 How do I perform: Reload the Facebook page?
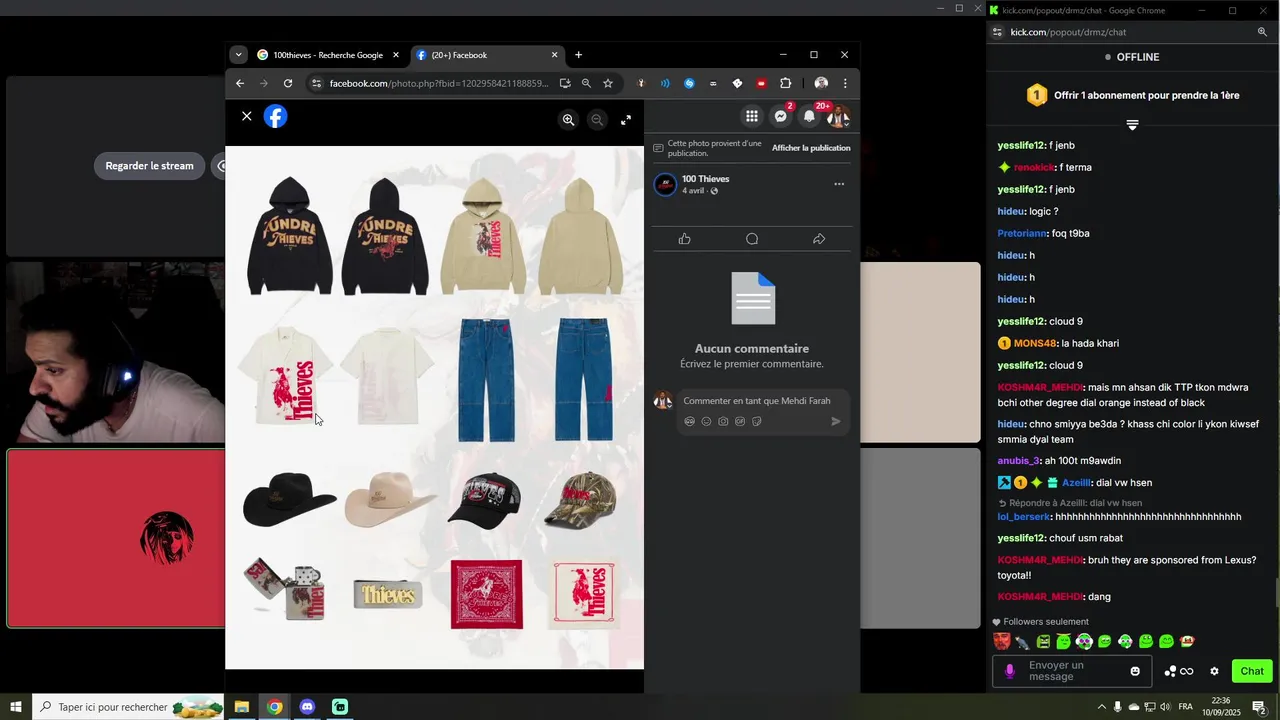pos(288,84)
